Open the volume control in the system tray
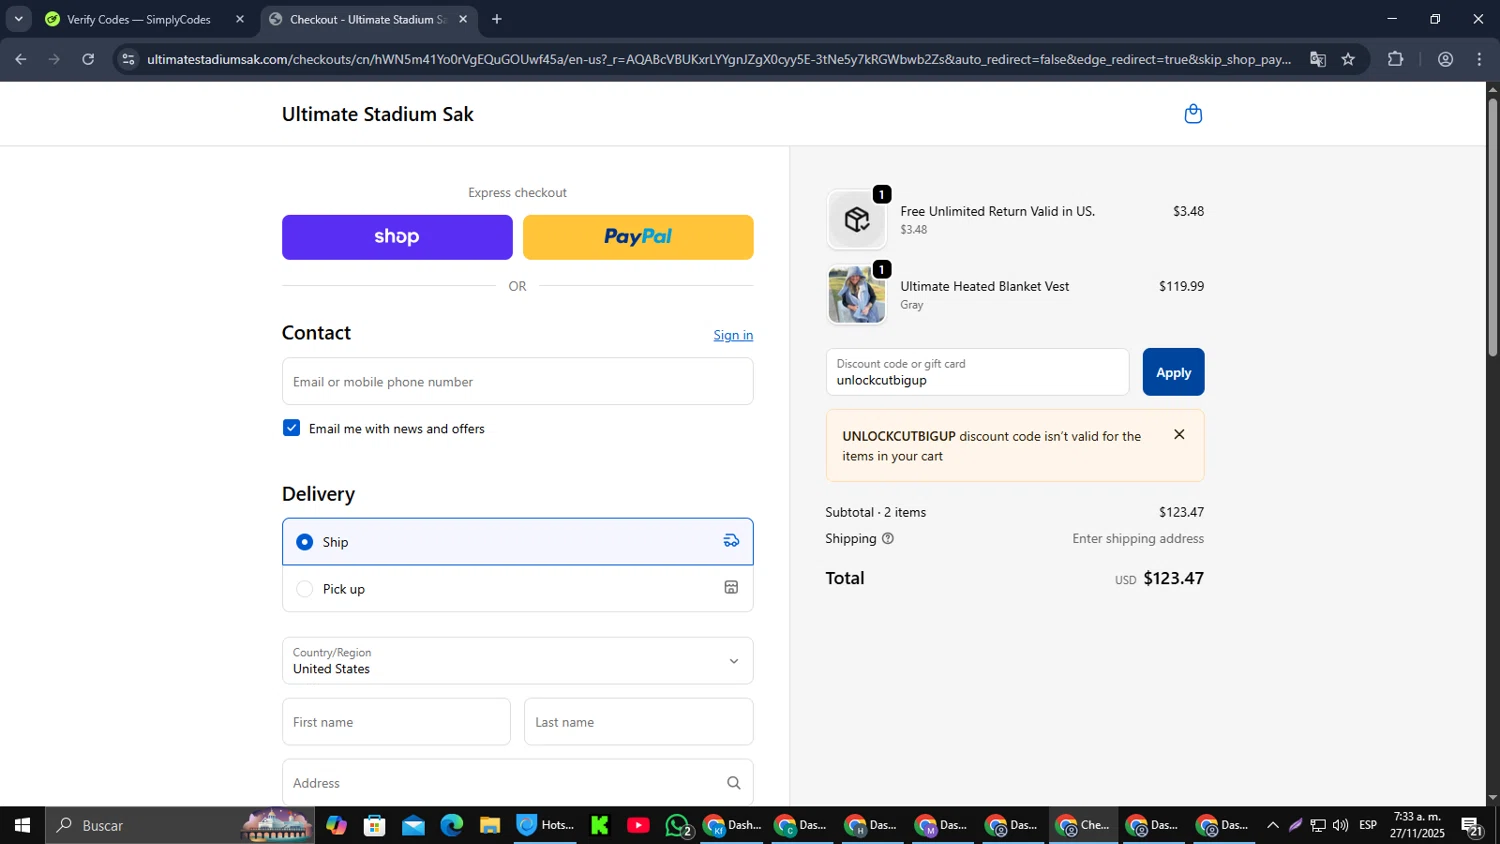The image size is (1500, 844). [1340, 825]
